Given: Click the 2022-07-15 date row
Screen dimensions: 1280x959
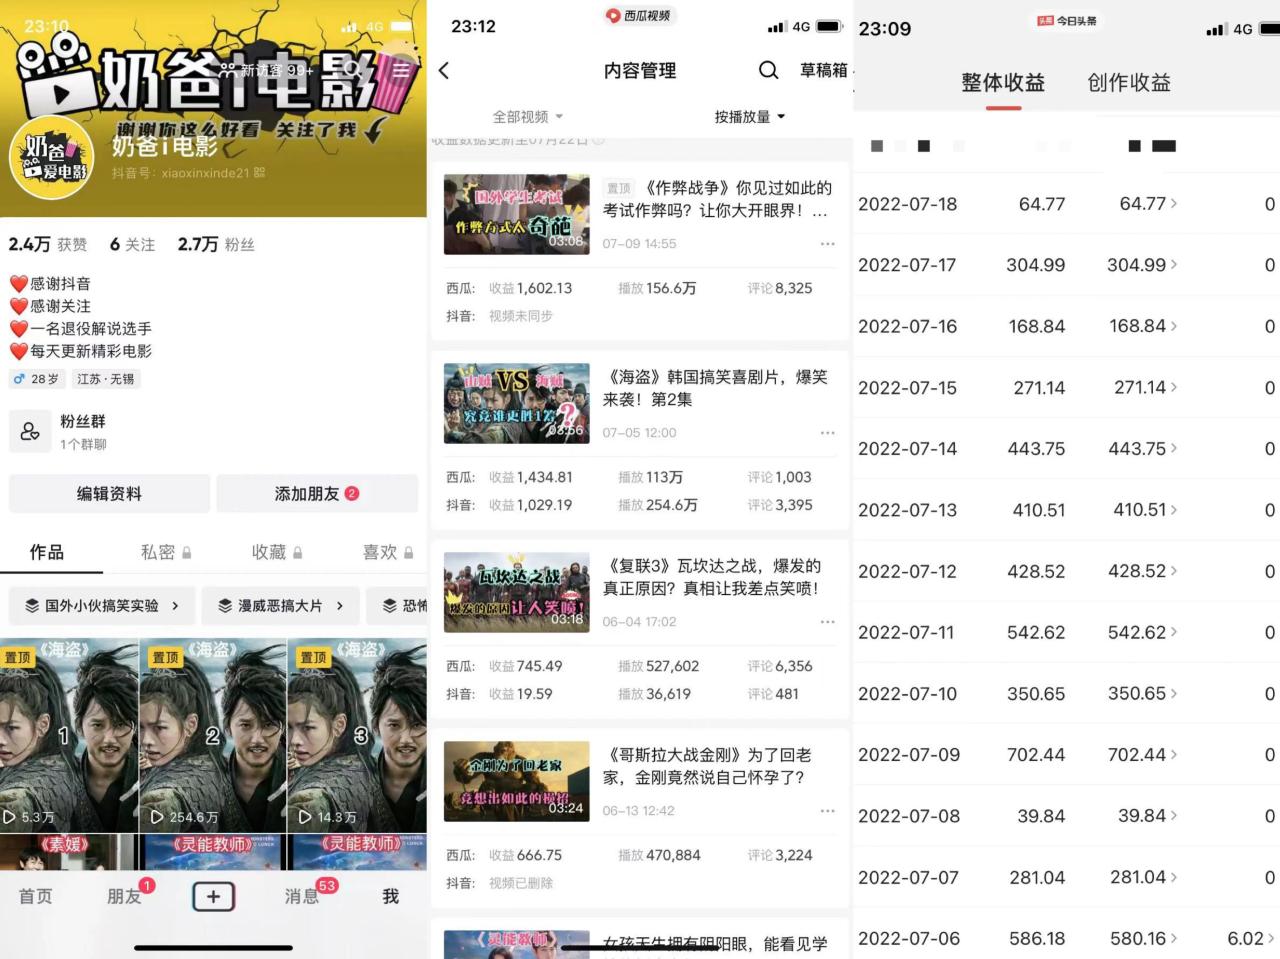Looking at the screenshot, I should point(1066,387).
